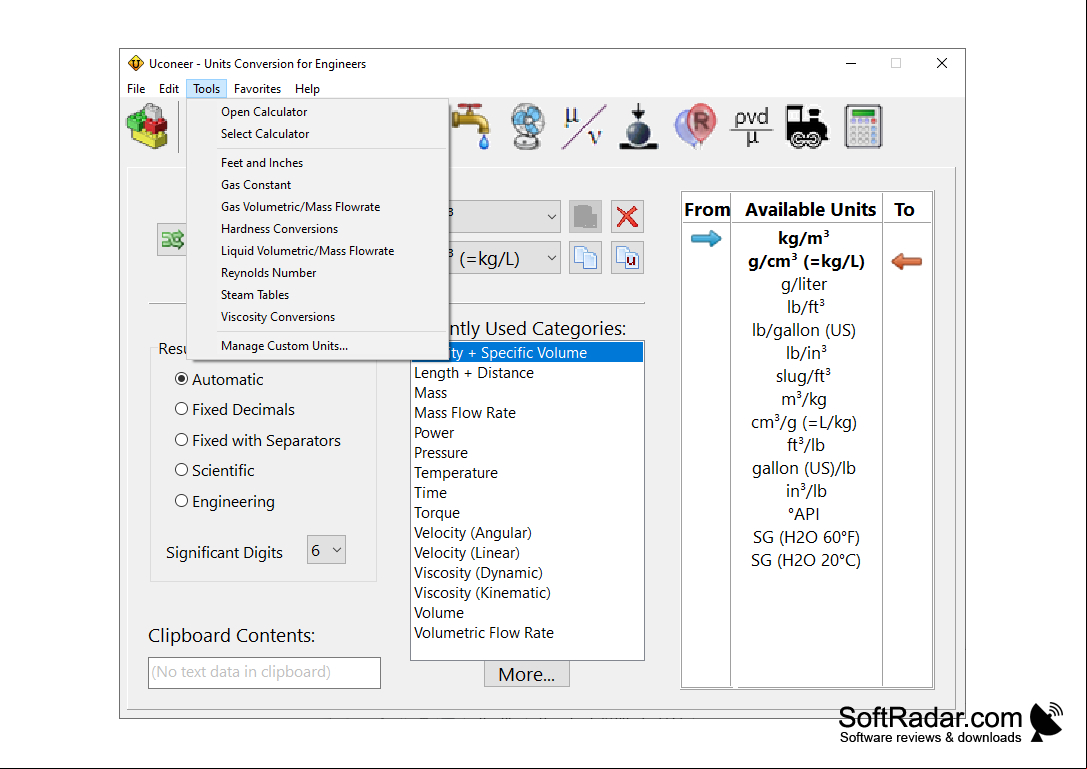The width and height of the screenshot is (1087, 769).
Task: Click the R balloon gas constant icon
Action: (695, 126)
